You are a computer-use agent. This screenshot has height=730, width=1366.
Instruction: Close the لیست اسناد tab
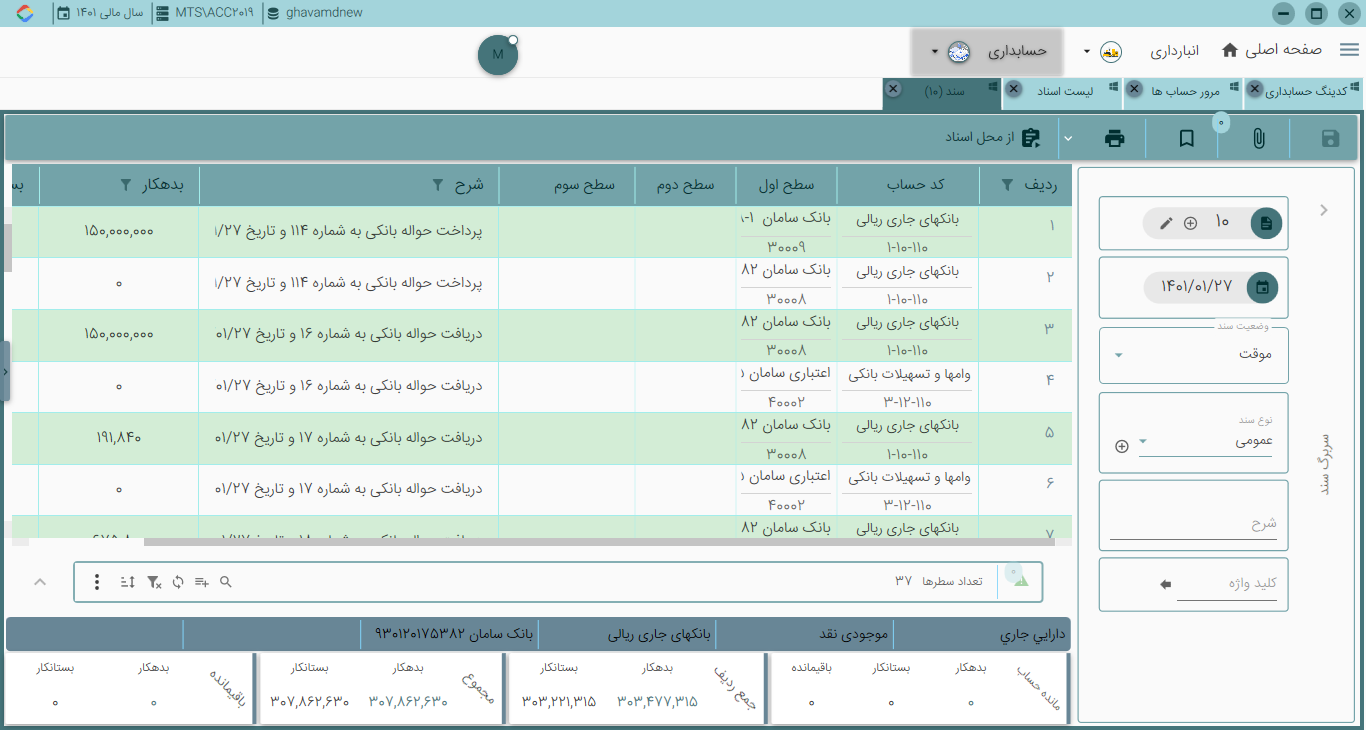click(1013, 89)
